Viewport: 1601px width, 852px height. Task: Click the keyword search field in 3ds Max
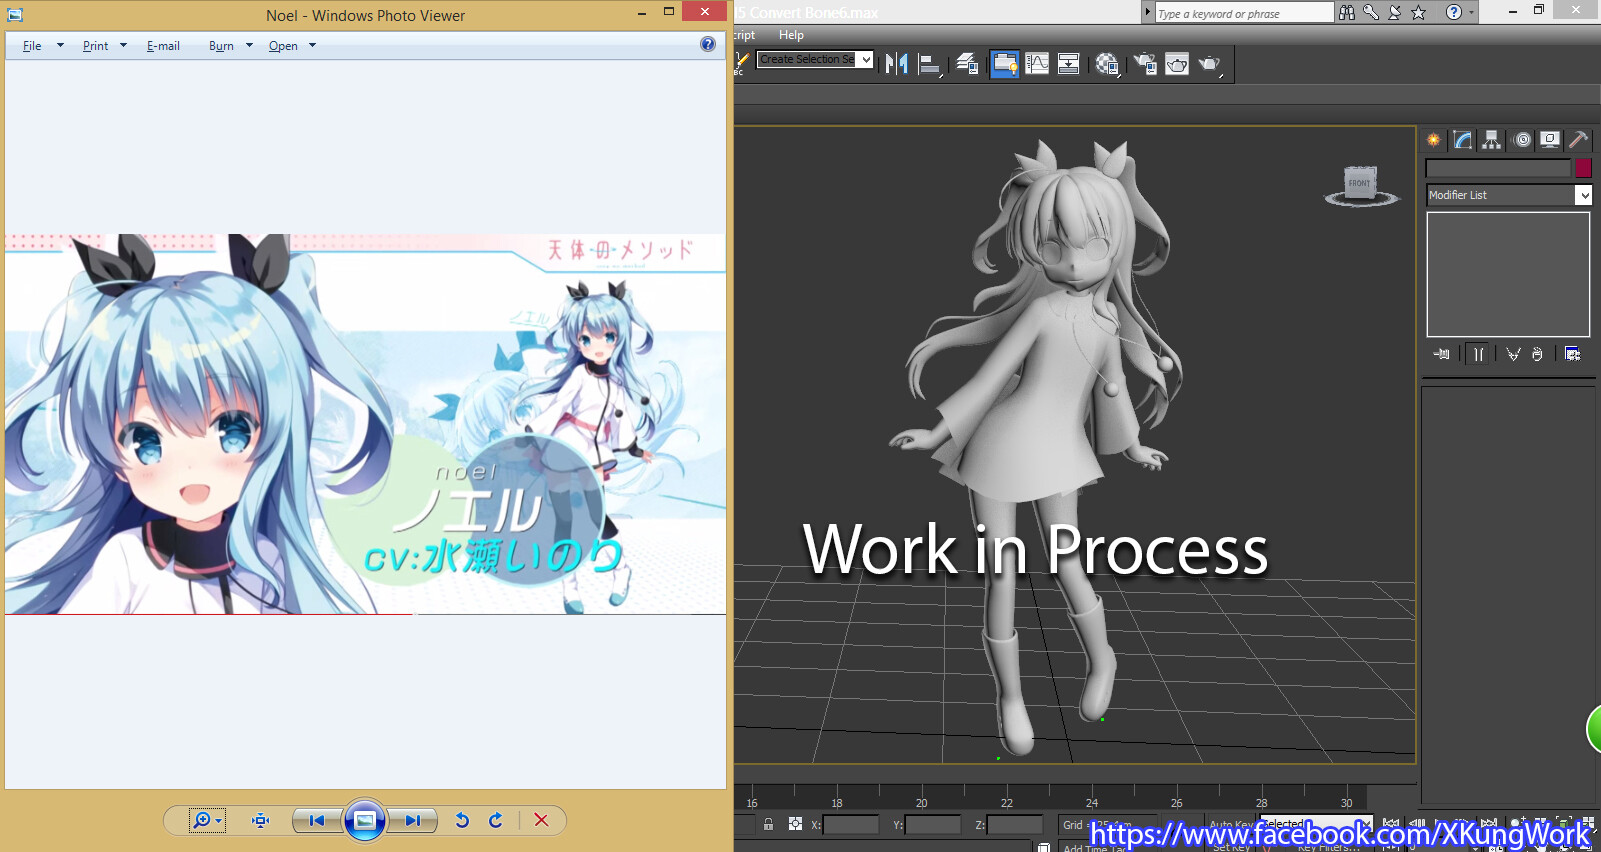click(1244, 13)
